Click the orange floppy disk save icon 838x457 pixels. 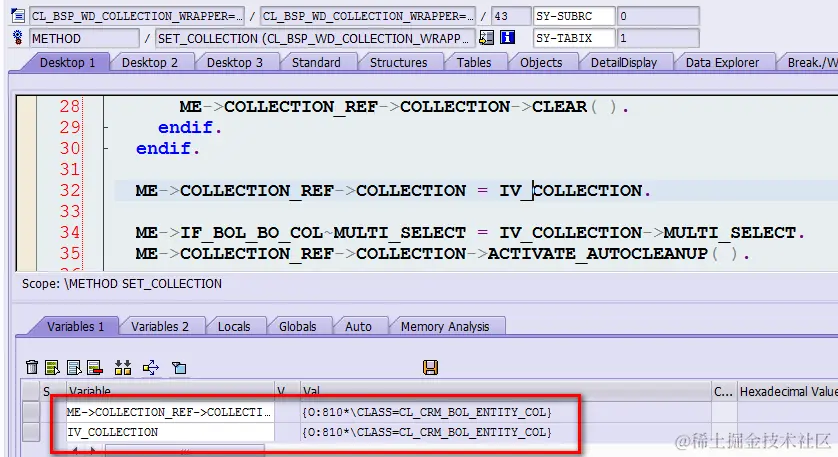coord(430,367)
